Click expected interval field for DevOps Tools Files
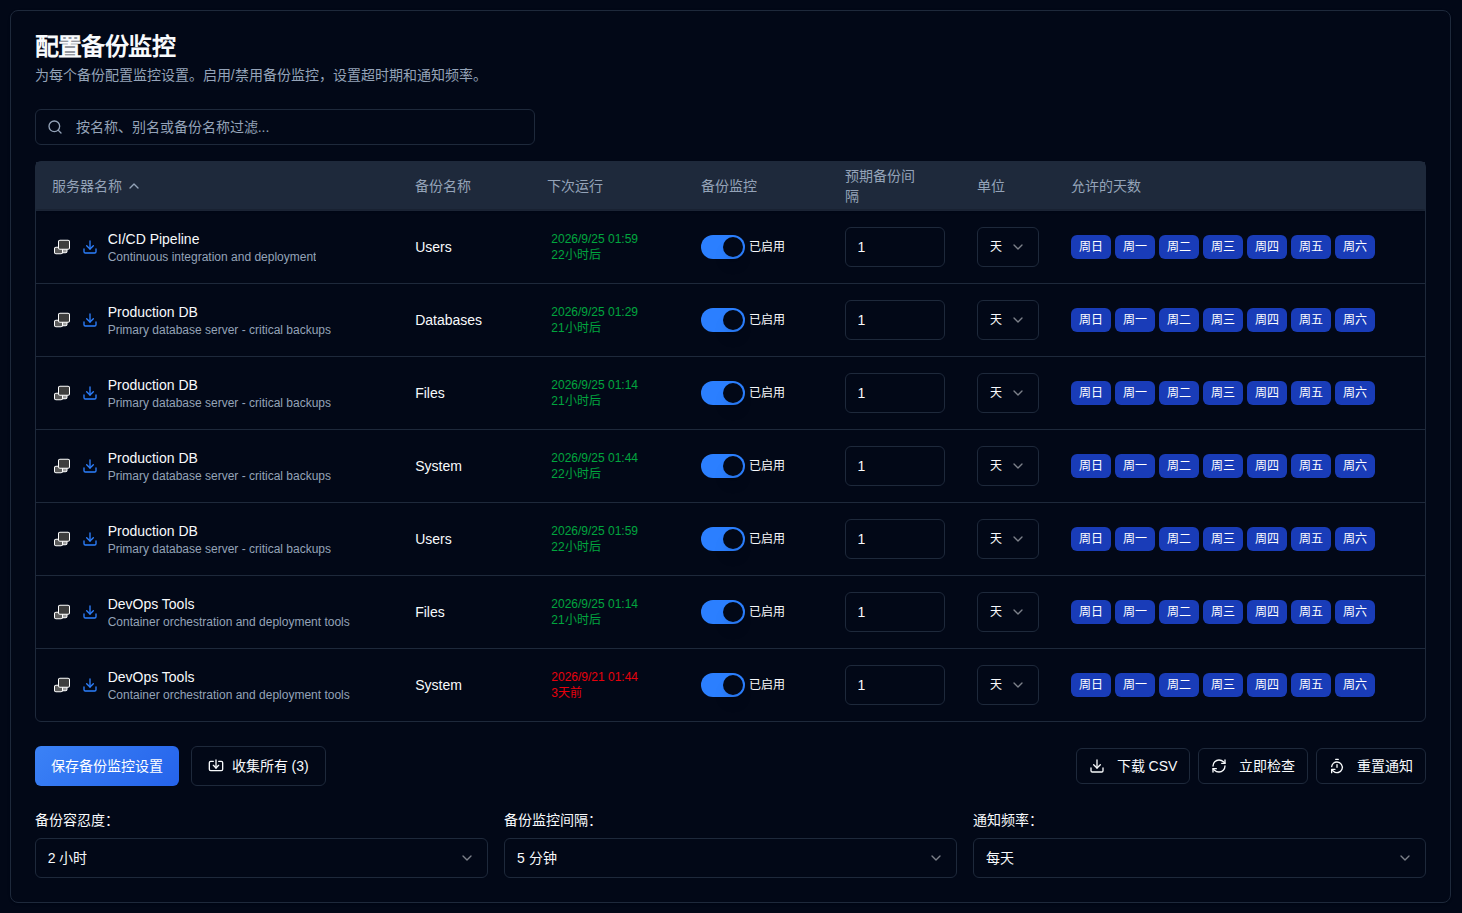Viewport: 1462px width, 913px height. click(895, 612)
